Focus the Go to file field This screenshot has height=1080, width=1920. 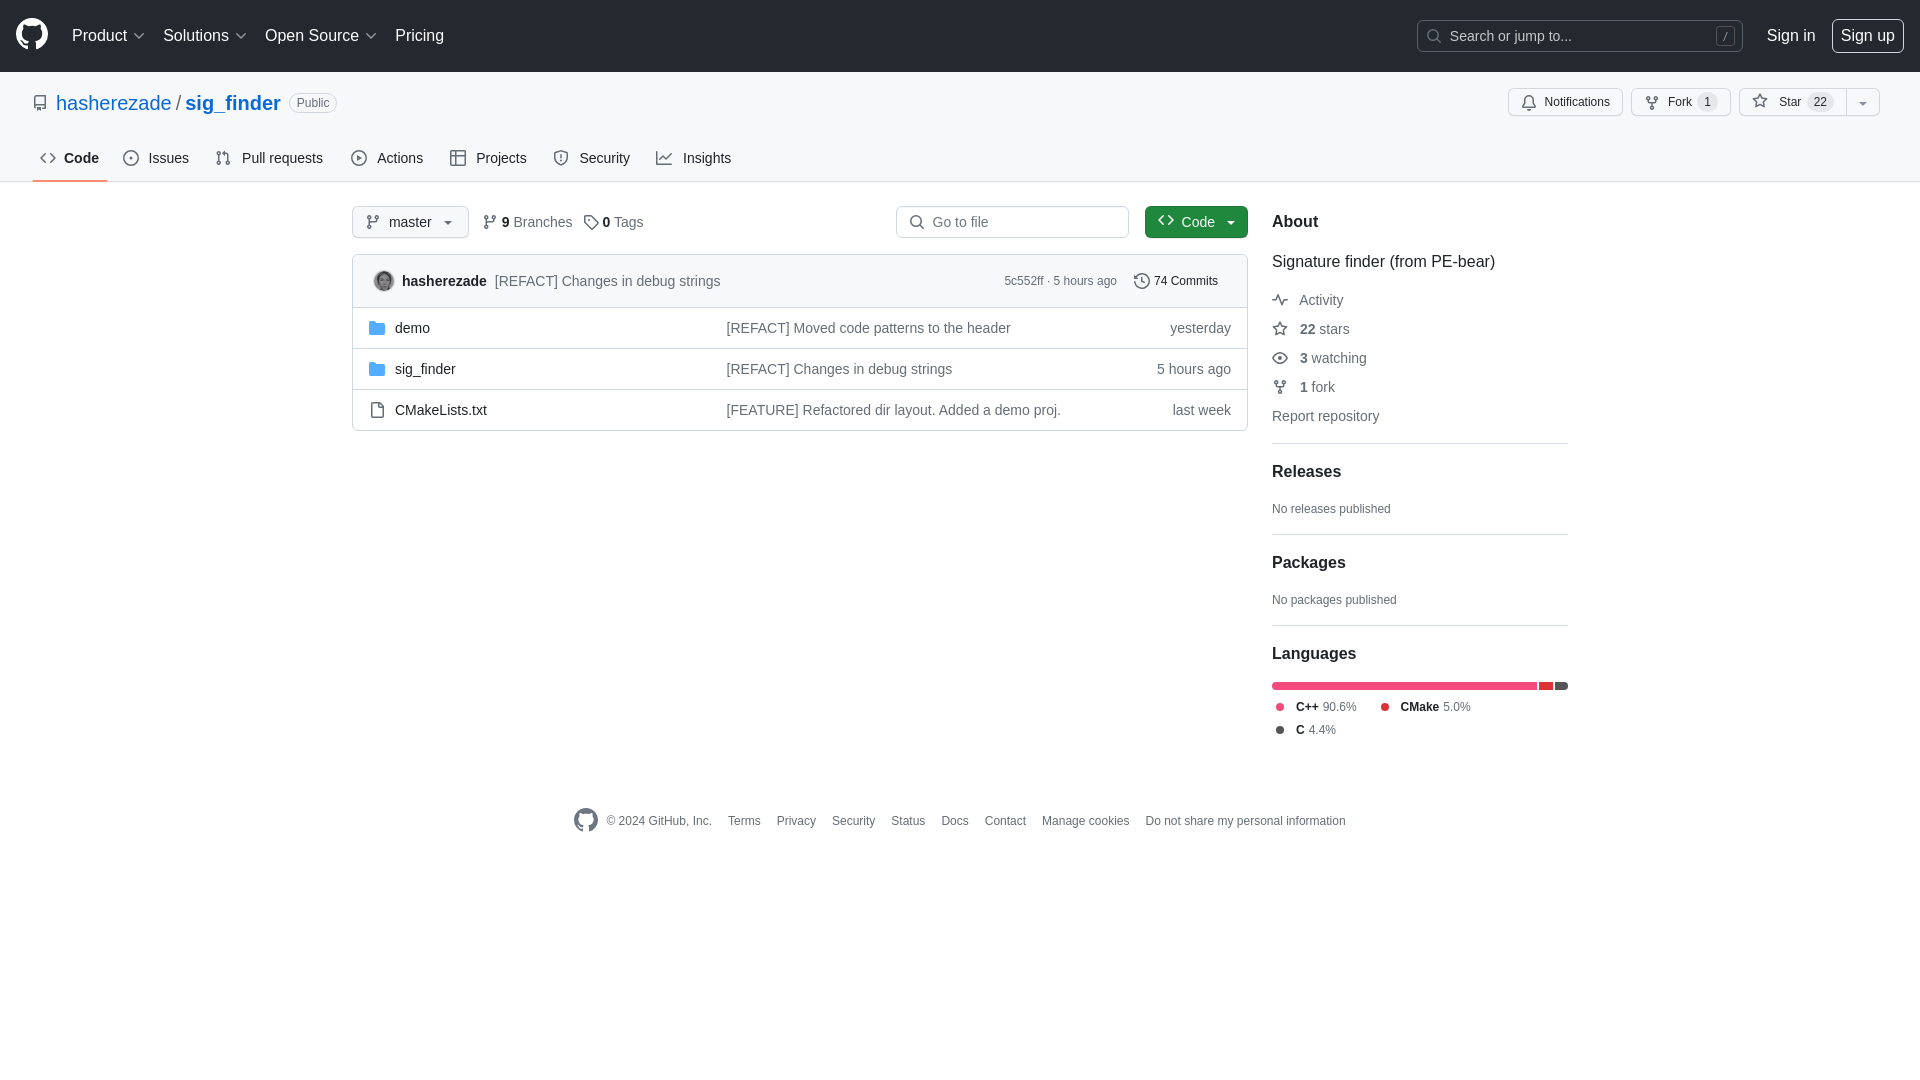point(1012,222)
